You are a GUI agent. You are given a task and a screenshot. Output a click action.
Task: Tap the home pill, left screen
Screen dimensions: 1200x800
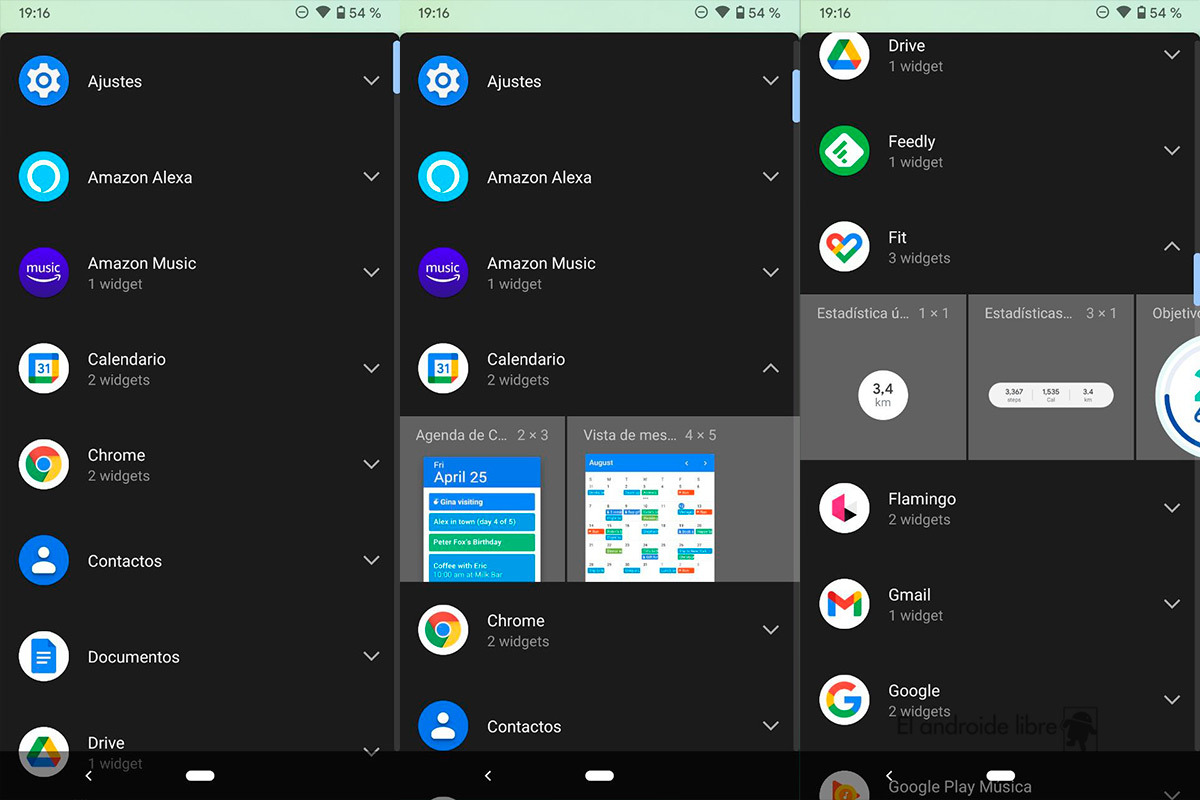200,775
